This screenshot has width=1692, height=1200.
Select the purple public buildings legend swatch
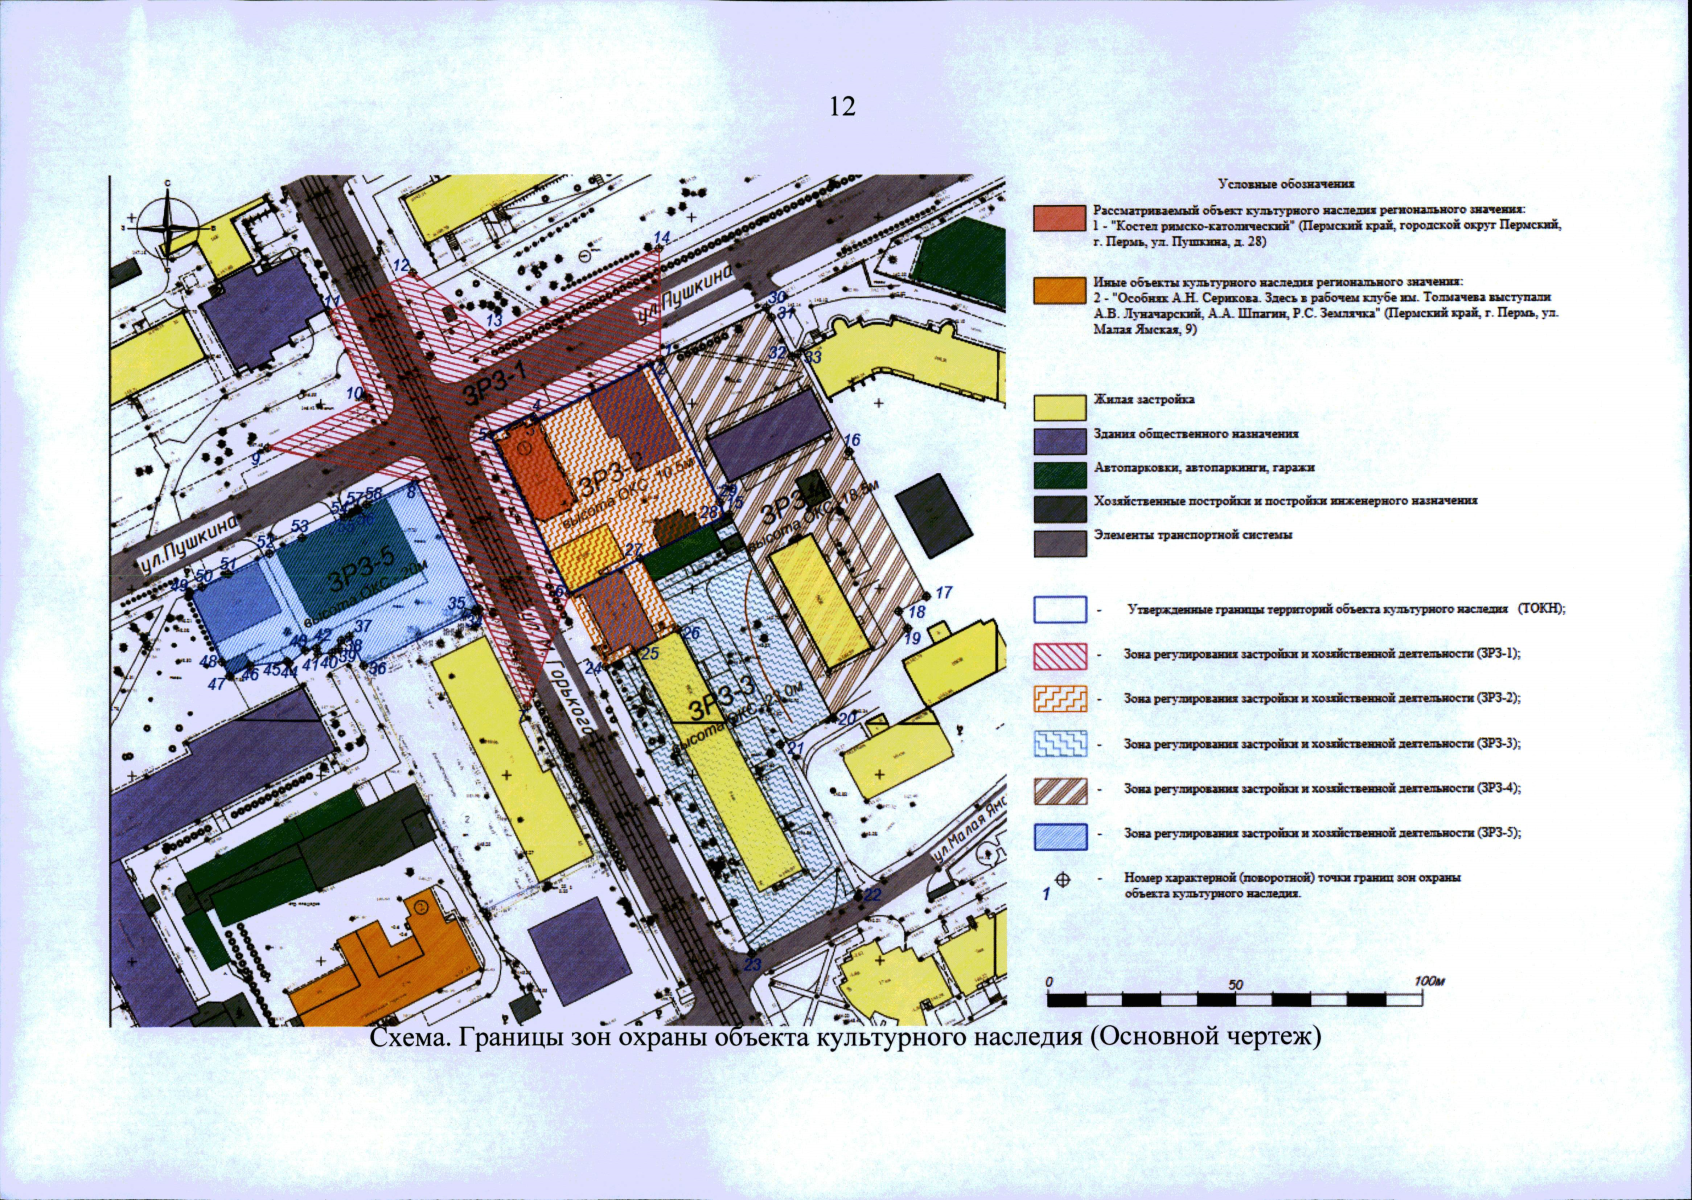(x=1060, y=441)
